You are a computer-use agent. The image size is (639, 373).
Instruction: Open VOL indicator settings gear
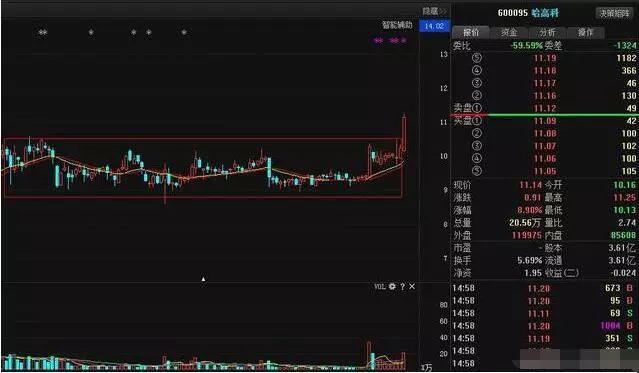pyautogui.click(x=392, y=287)
